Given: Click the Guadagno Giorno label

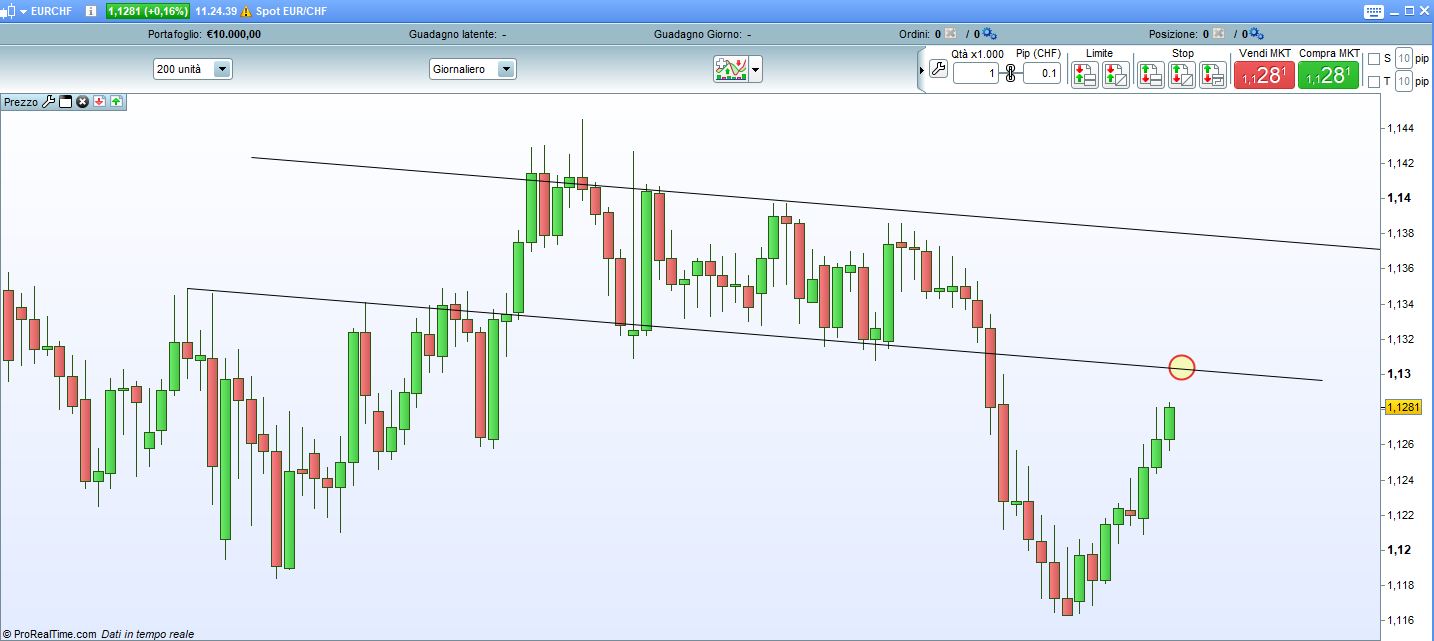Looking at the screenshot, I should point(698,34).
